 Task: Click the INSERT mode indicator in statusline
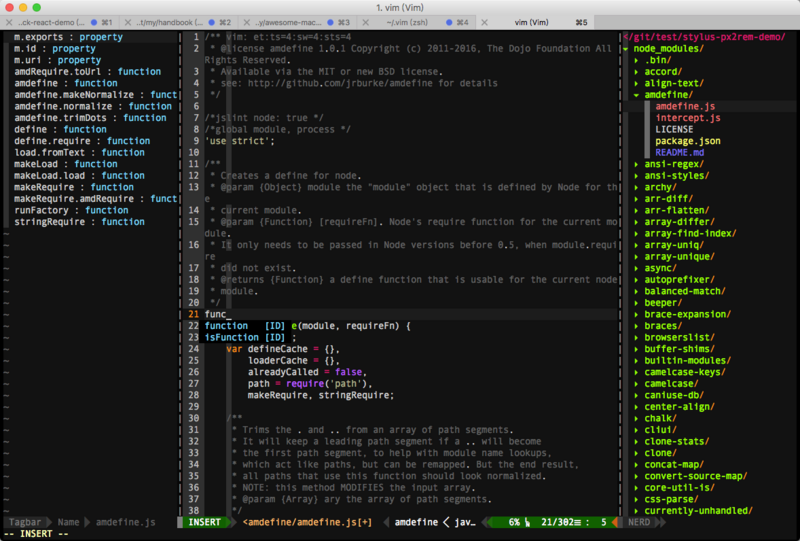click(x=206, y=522)
